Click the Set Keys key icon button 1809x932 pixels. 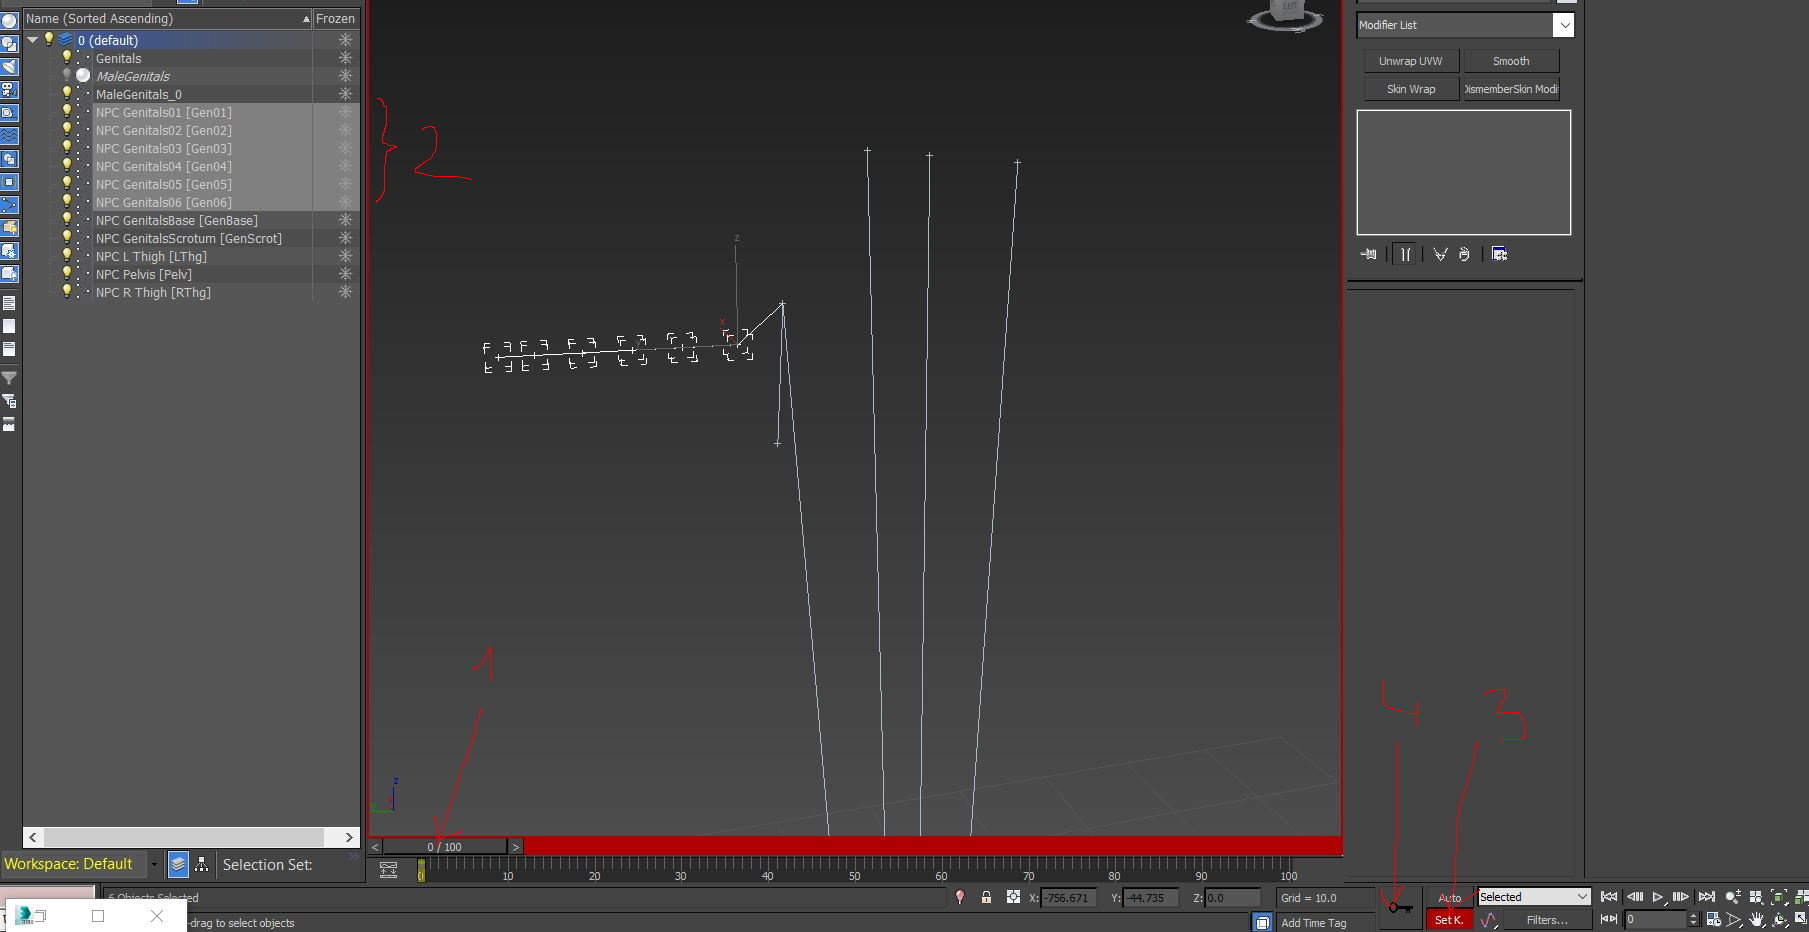pyautogui.click(x=1400, y=907)
